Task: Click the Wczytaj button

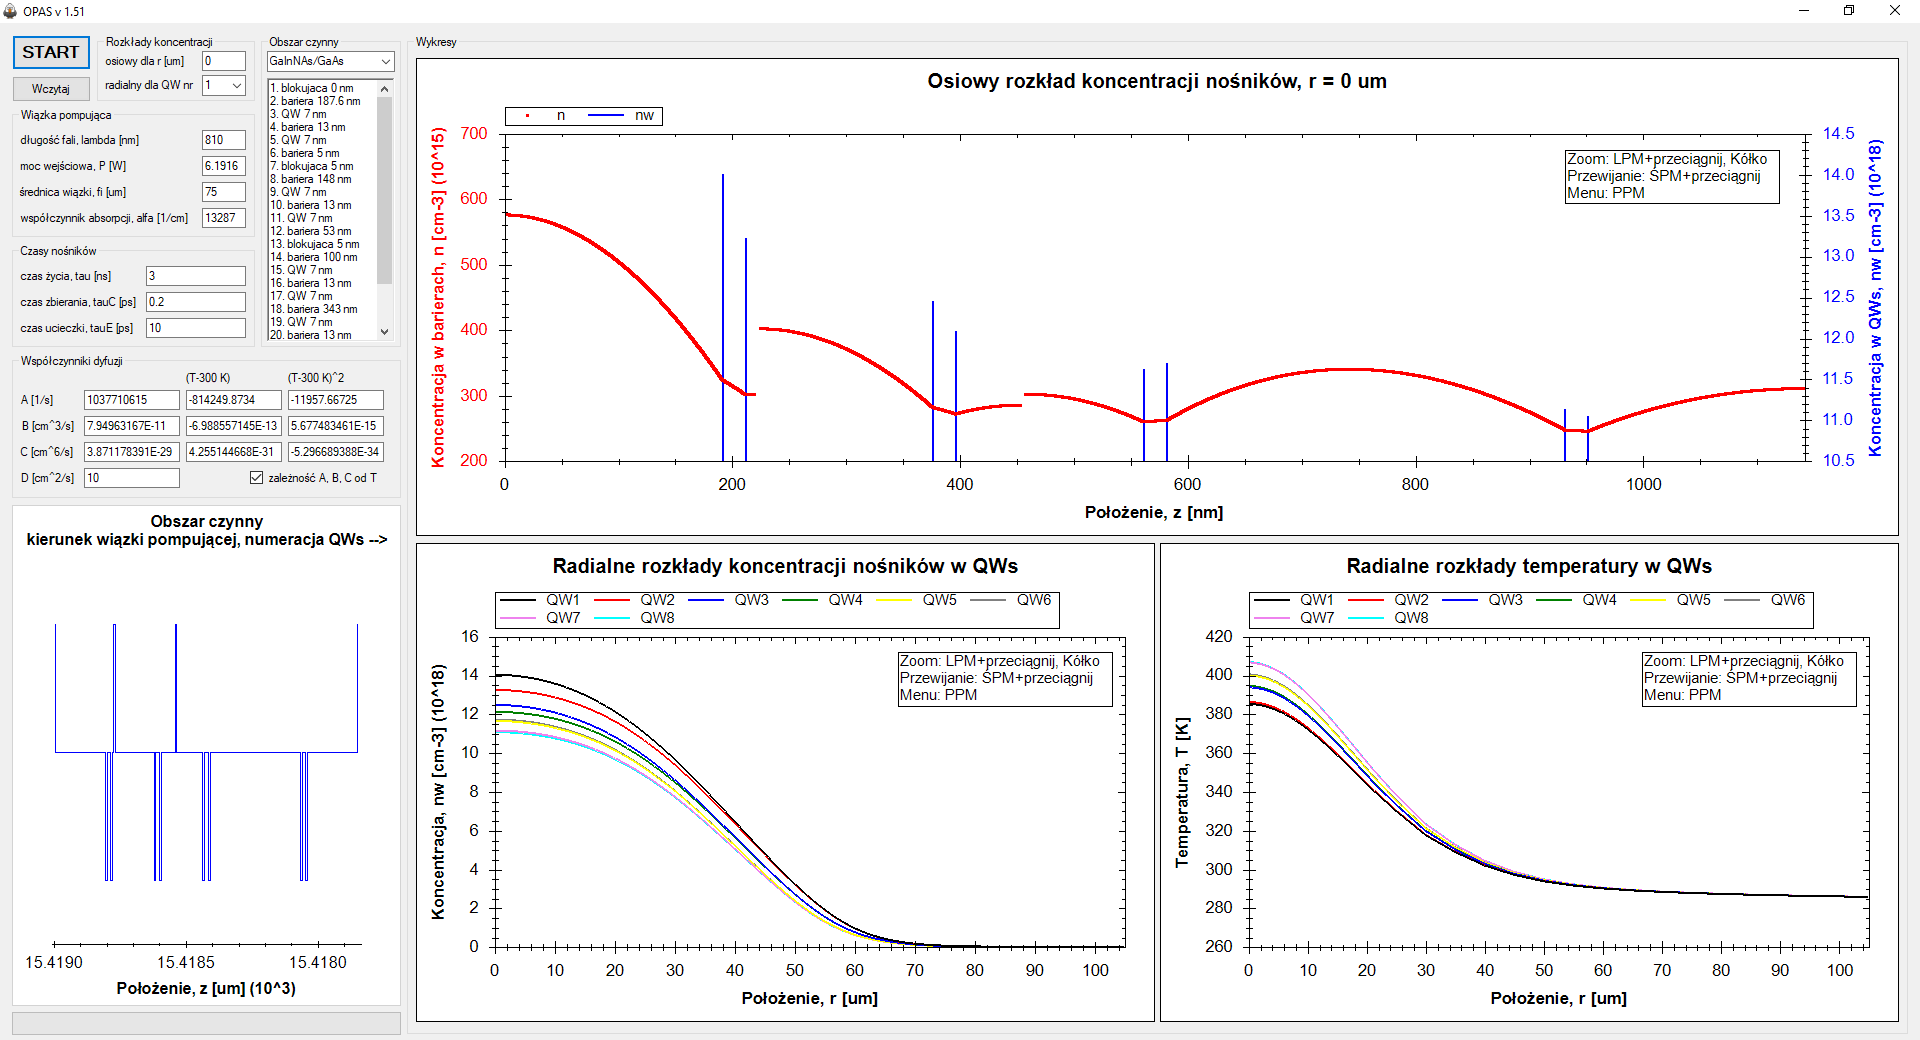Action: tap(51, 89)
